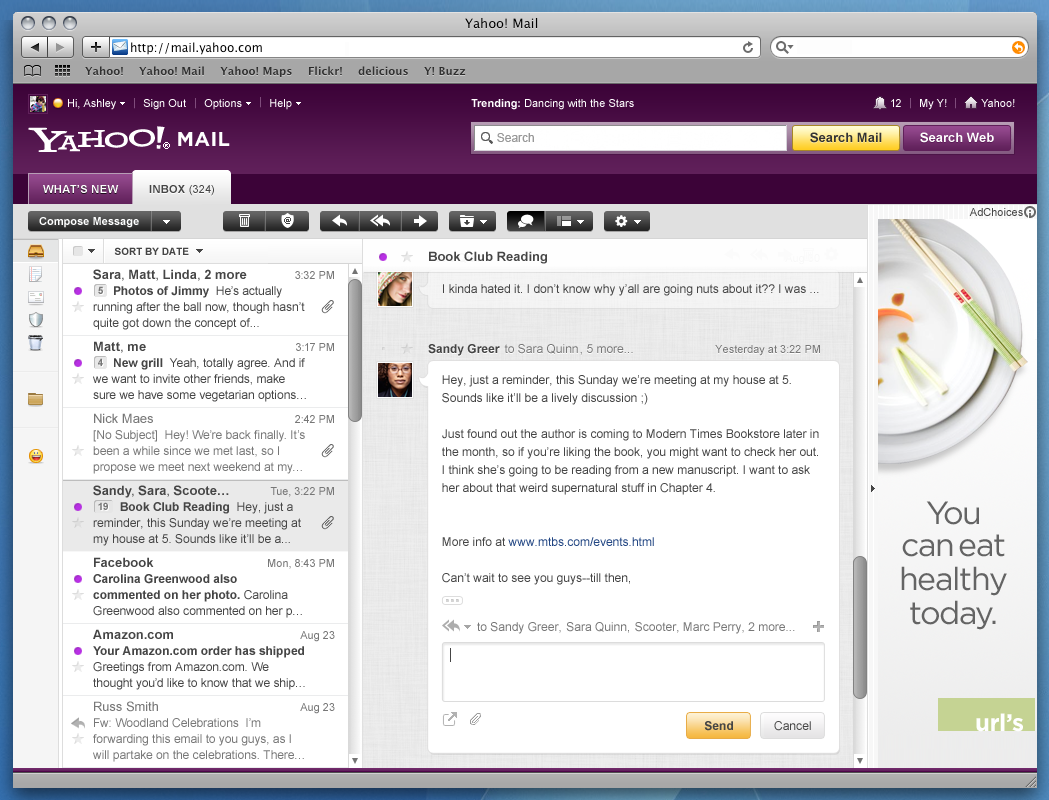The width and height of the screenshot is (1049, 800).
Task: Click message list scroll down arrow
Action: point(355,761)
